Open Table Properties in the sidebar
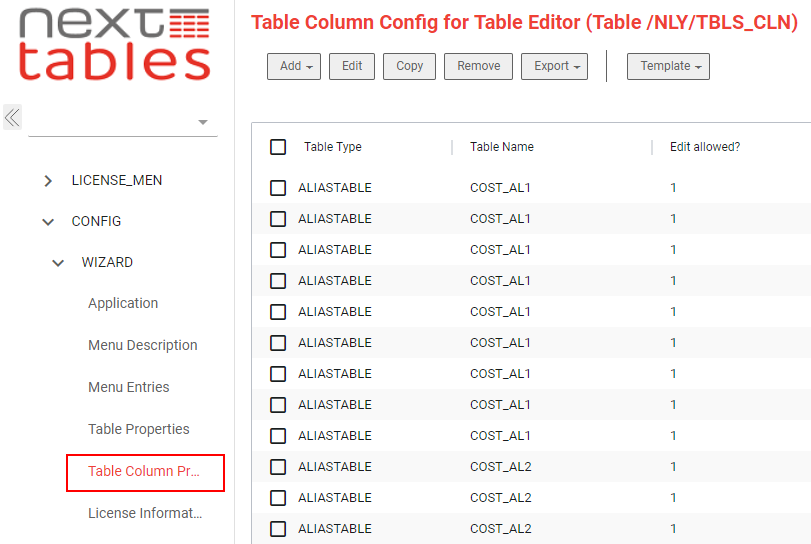811x544 pixels. click(x=139, y=429)
